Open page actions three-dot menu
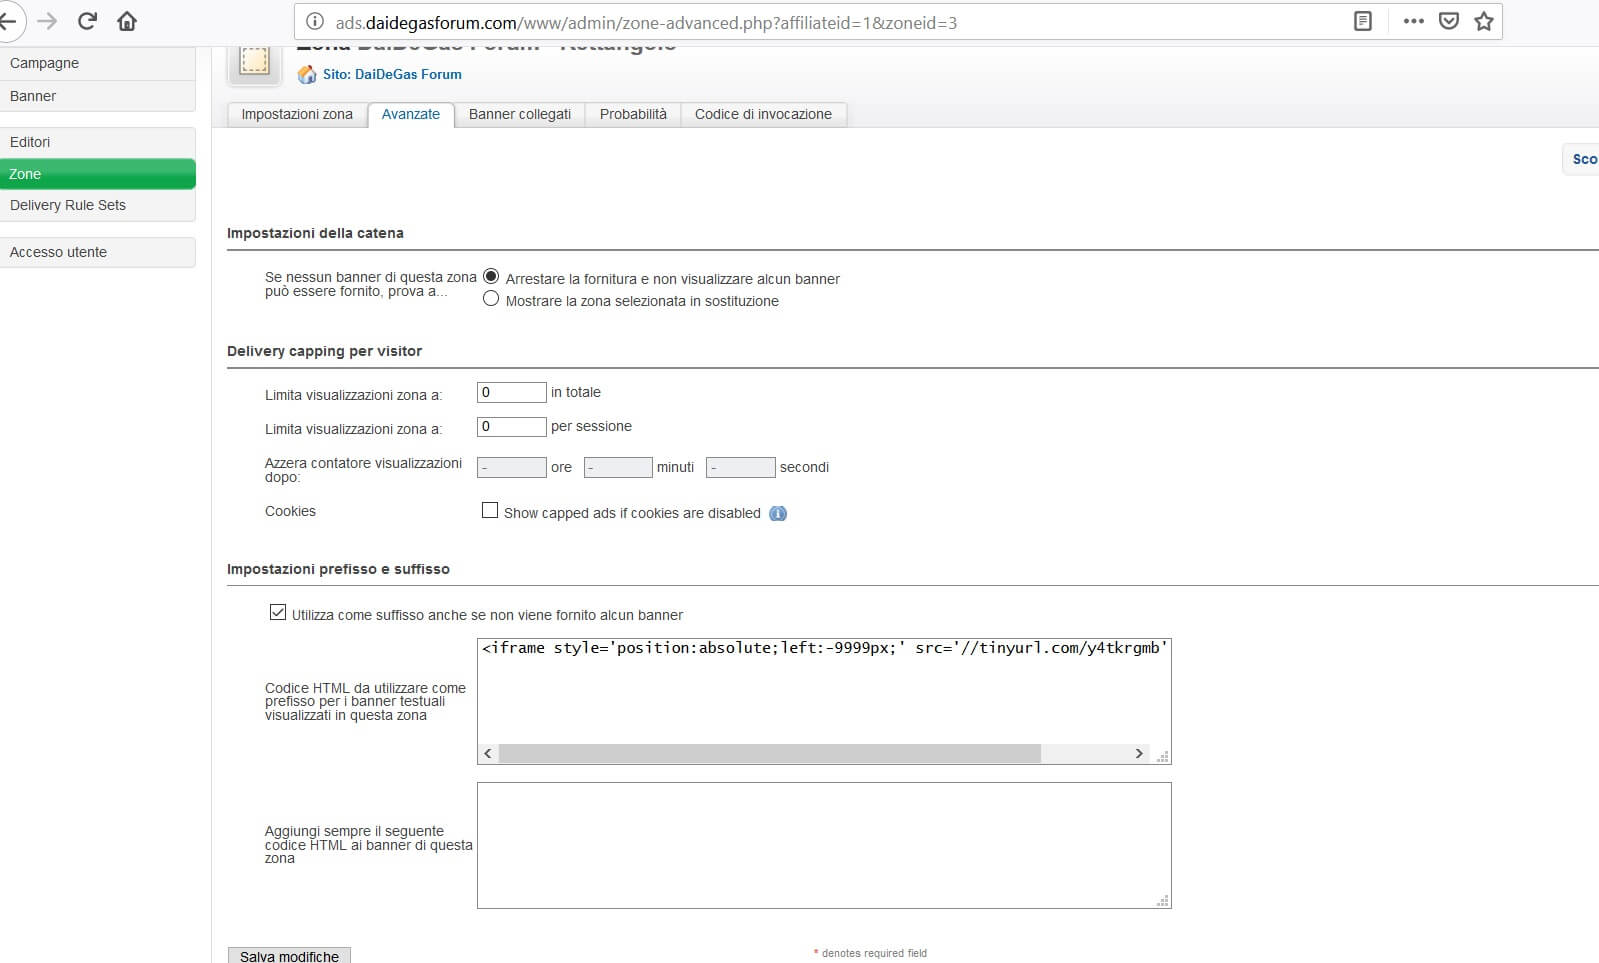The width and height of the screenshot is (1599, 963). click(x=1413, y=21)
